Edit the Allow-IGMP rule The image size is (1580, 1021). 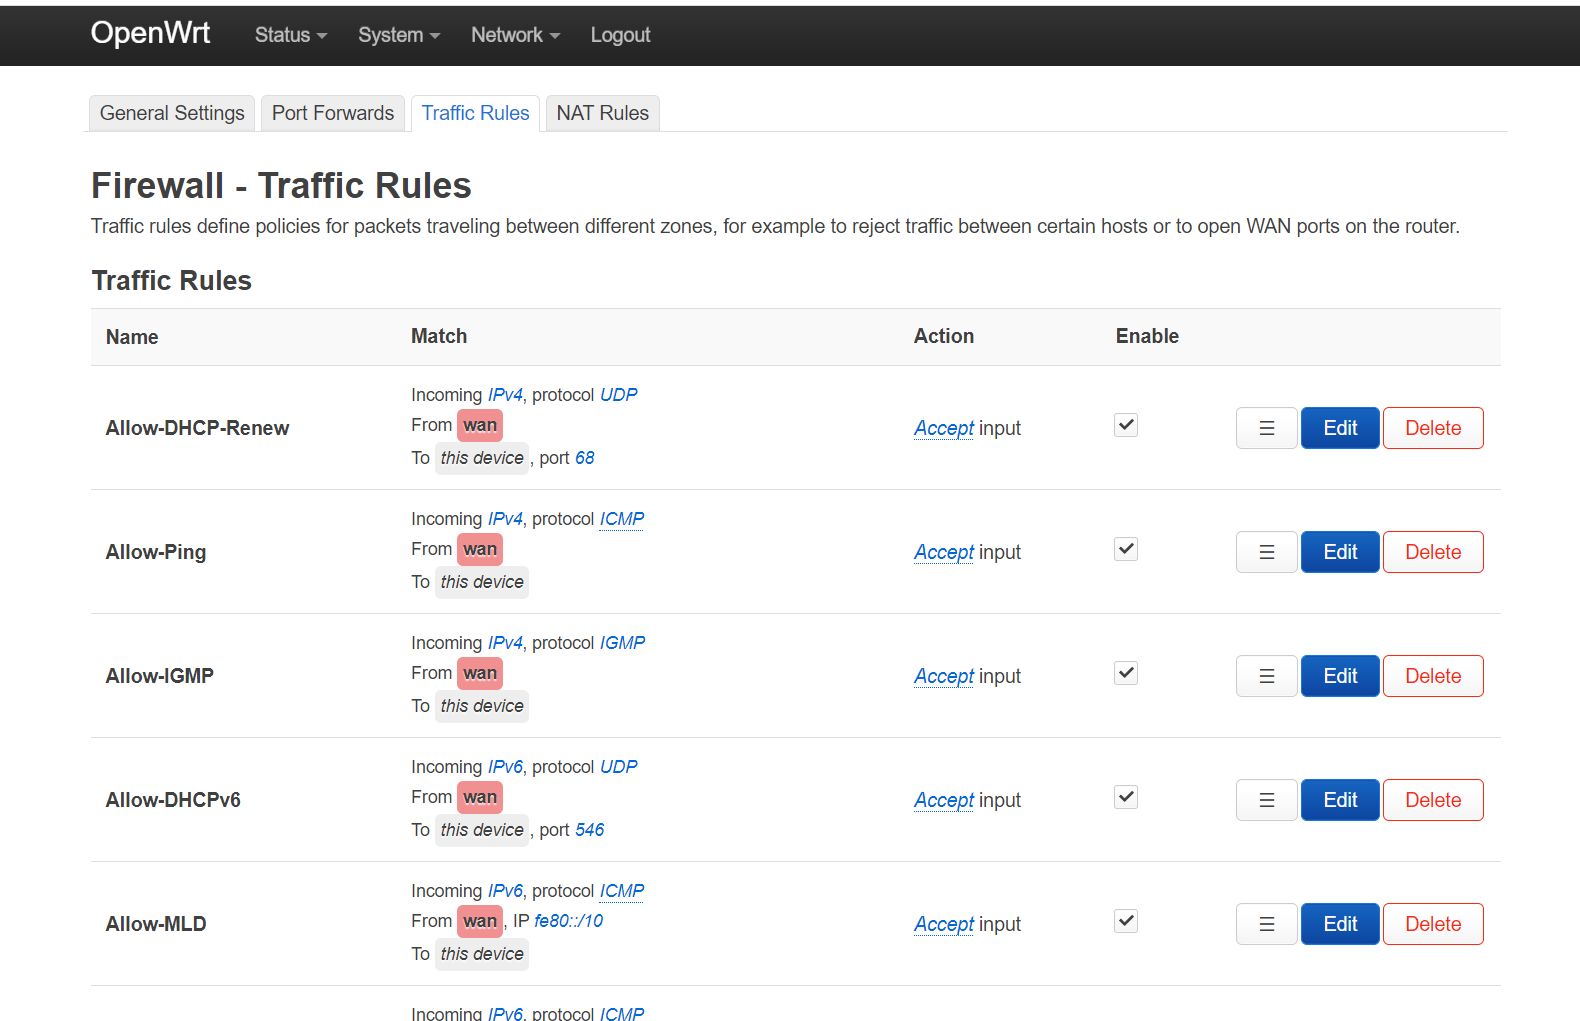(1340, 676)
